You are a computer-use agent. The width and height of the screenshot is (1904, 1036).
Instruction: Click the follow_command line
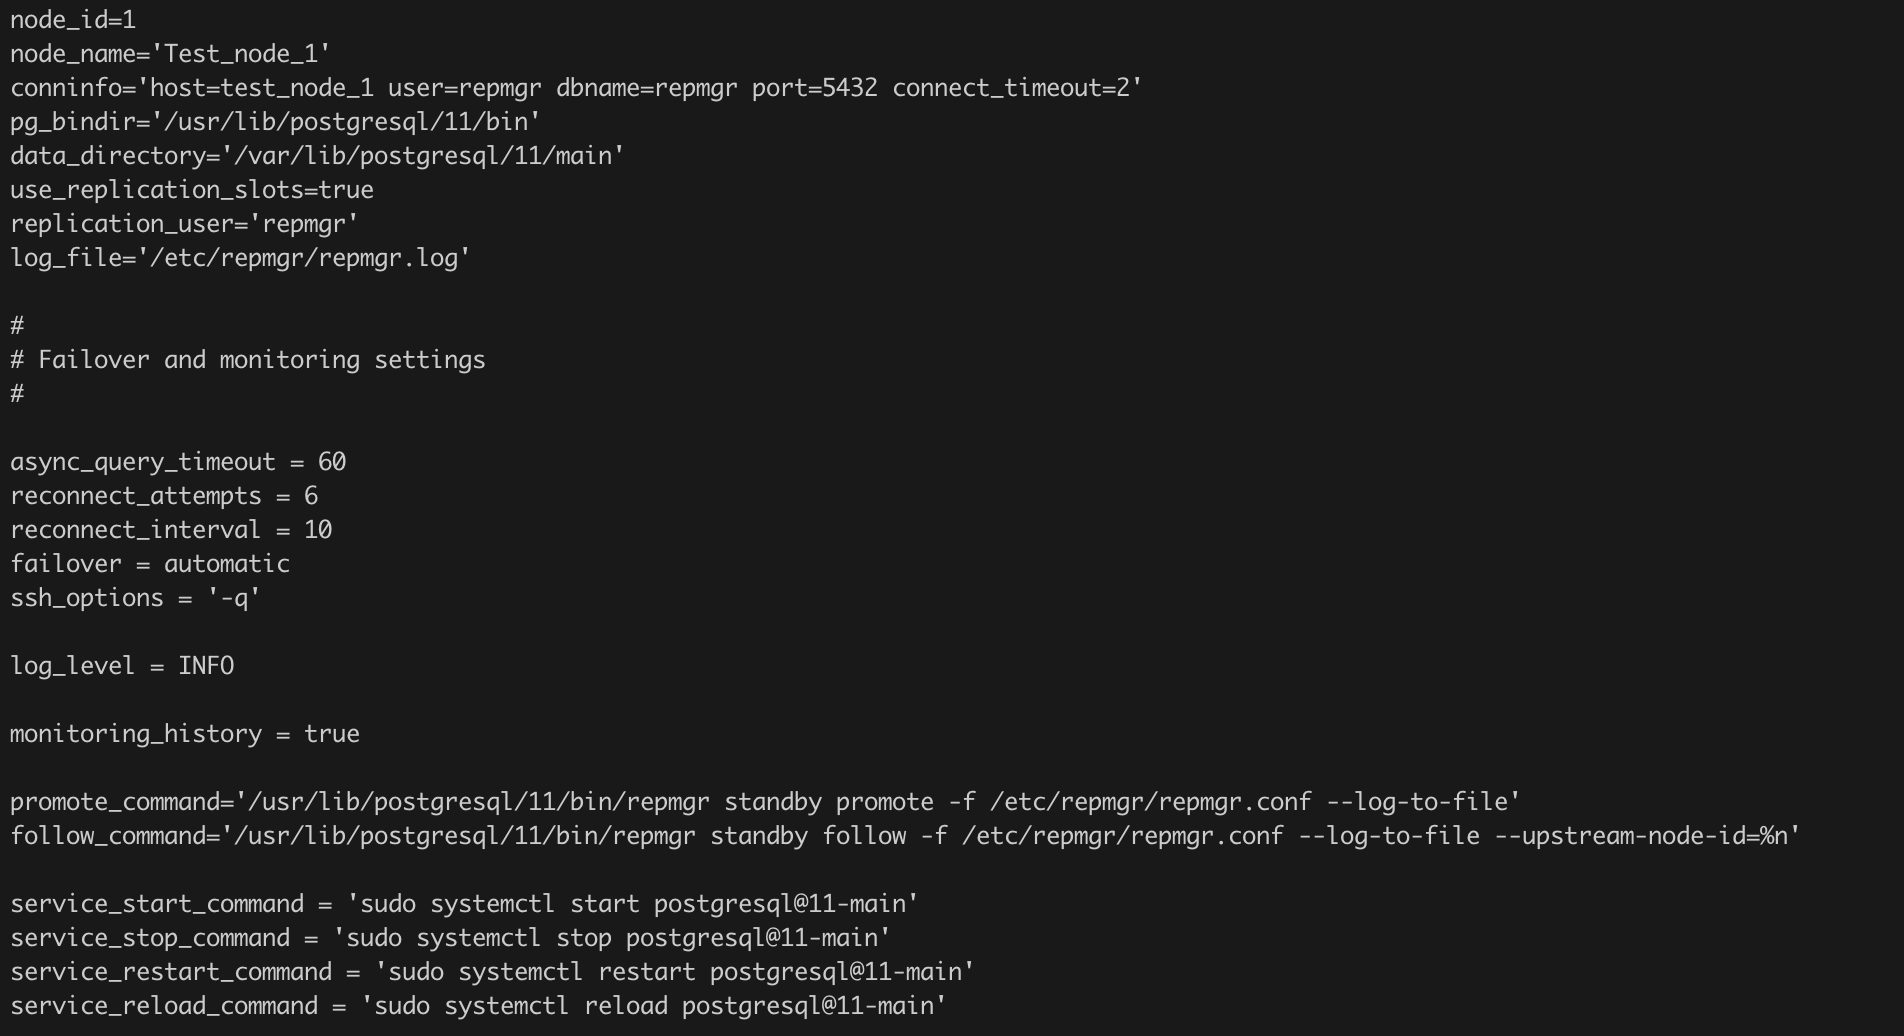click(x=905, y=836)
